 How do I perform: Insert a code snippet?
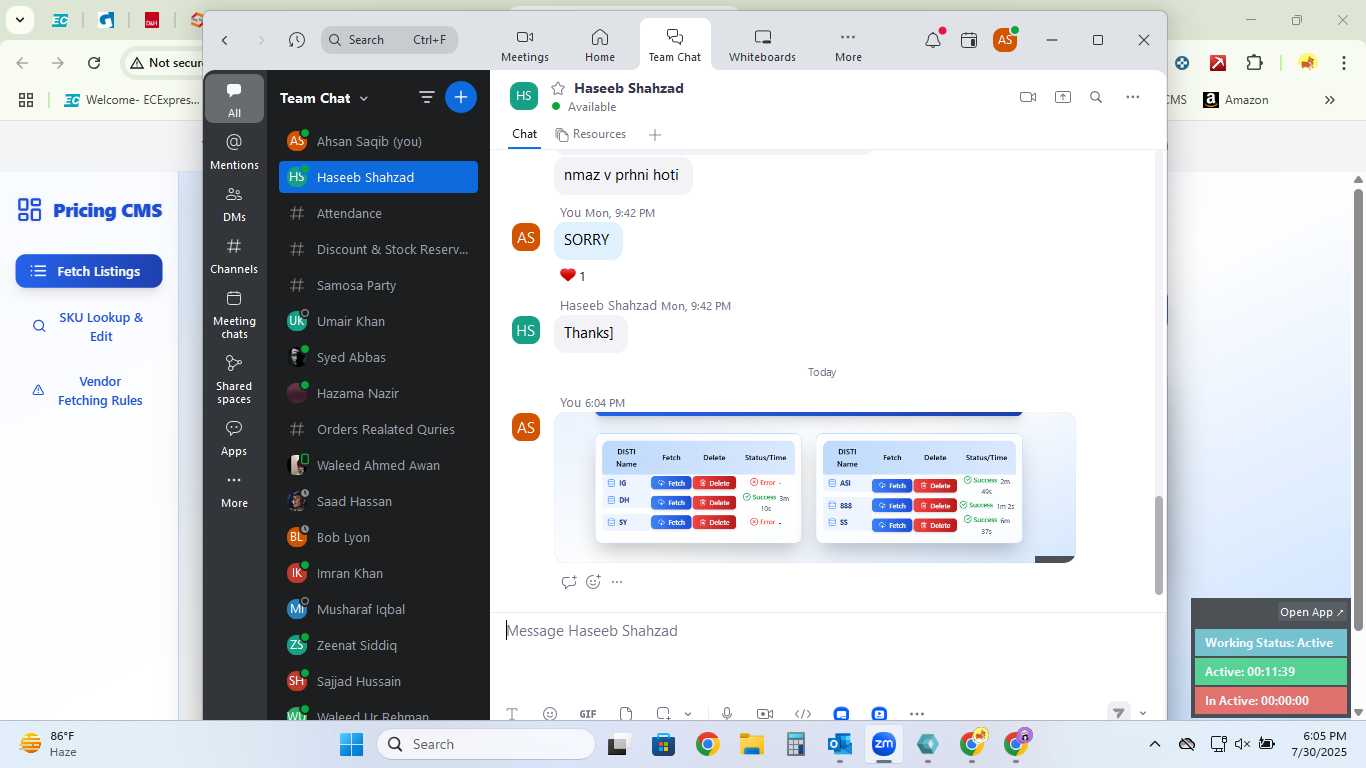click(x=802, y=714)
